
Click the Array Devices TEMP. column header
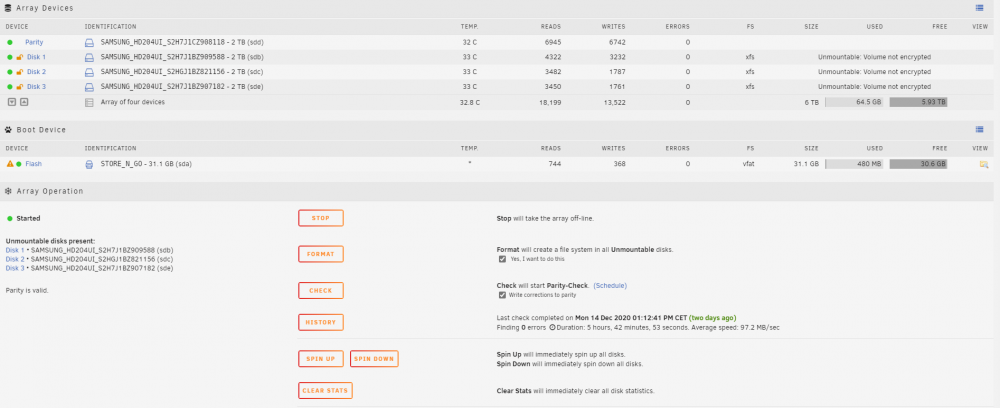[x=469, y=27]
